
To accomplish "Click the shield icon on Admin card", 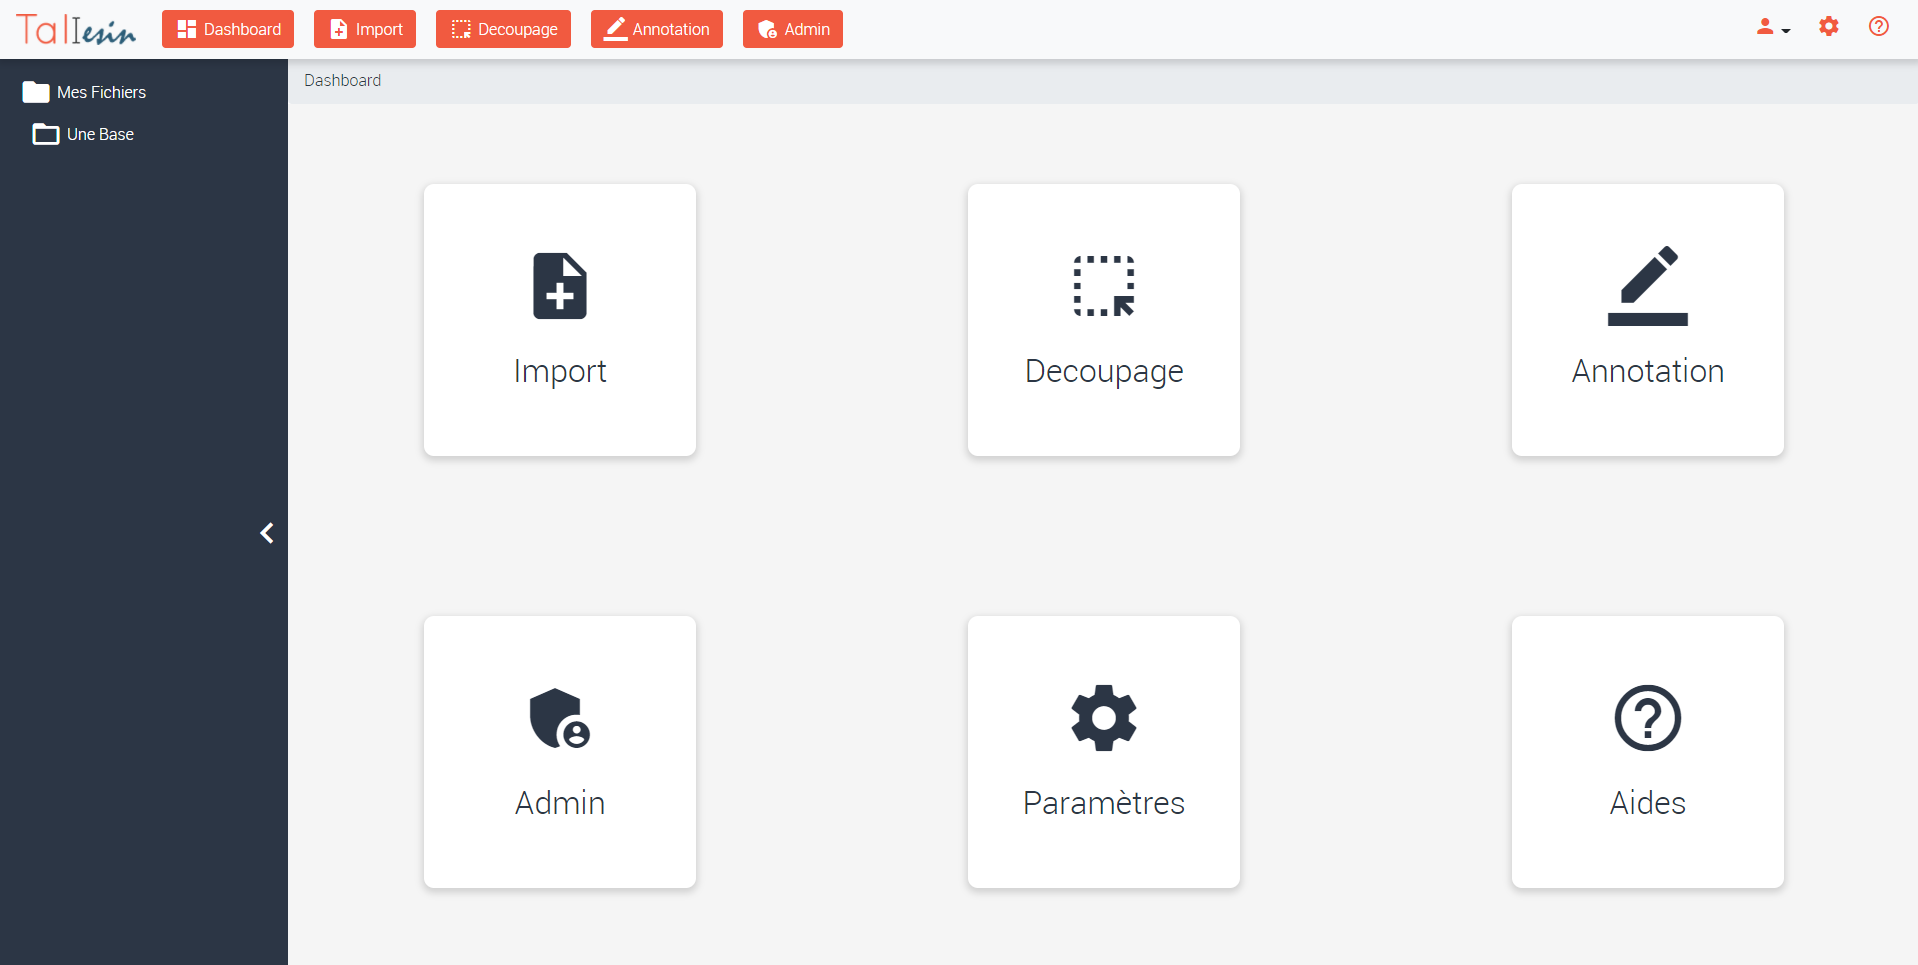I will [560, 718].
